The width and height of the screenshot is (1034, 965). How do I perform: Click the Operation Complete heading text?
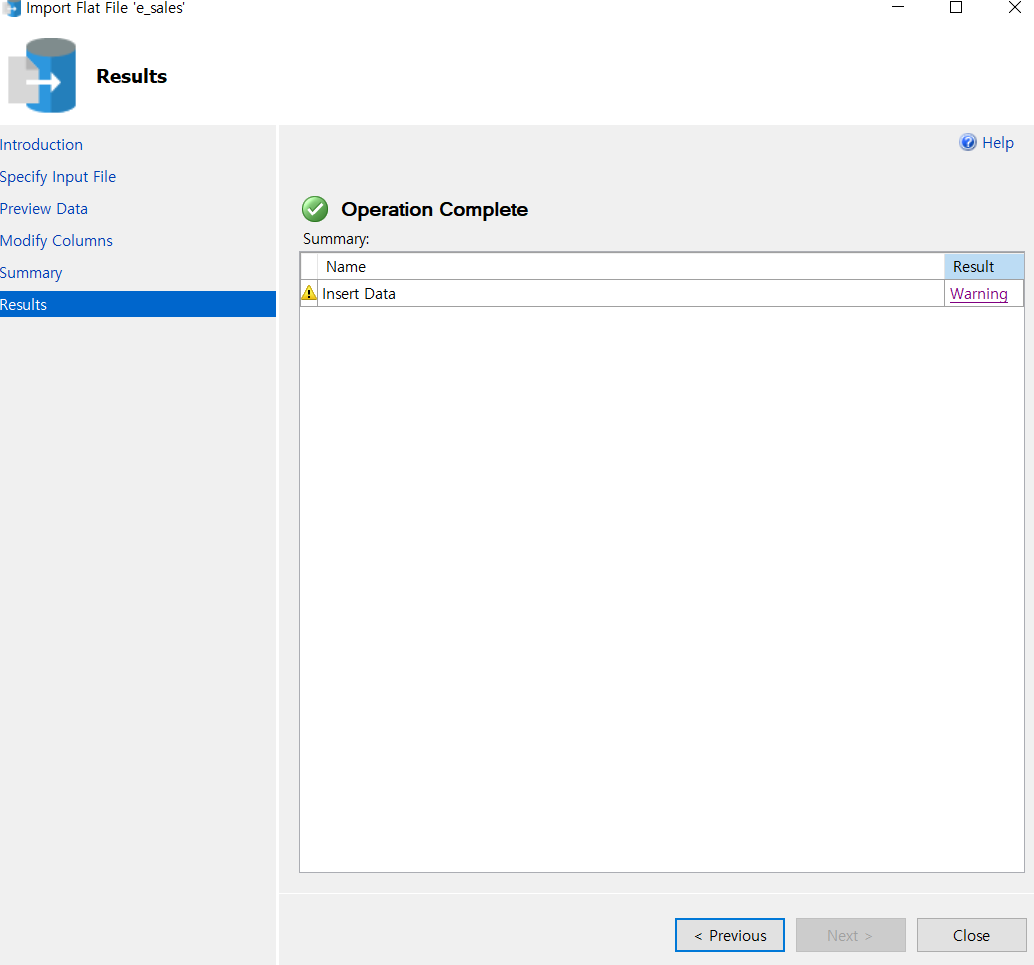(x=435, y=209)
